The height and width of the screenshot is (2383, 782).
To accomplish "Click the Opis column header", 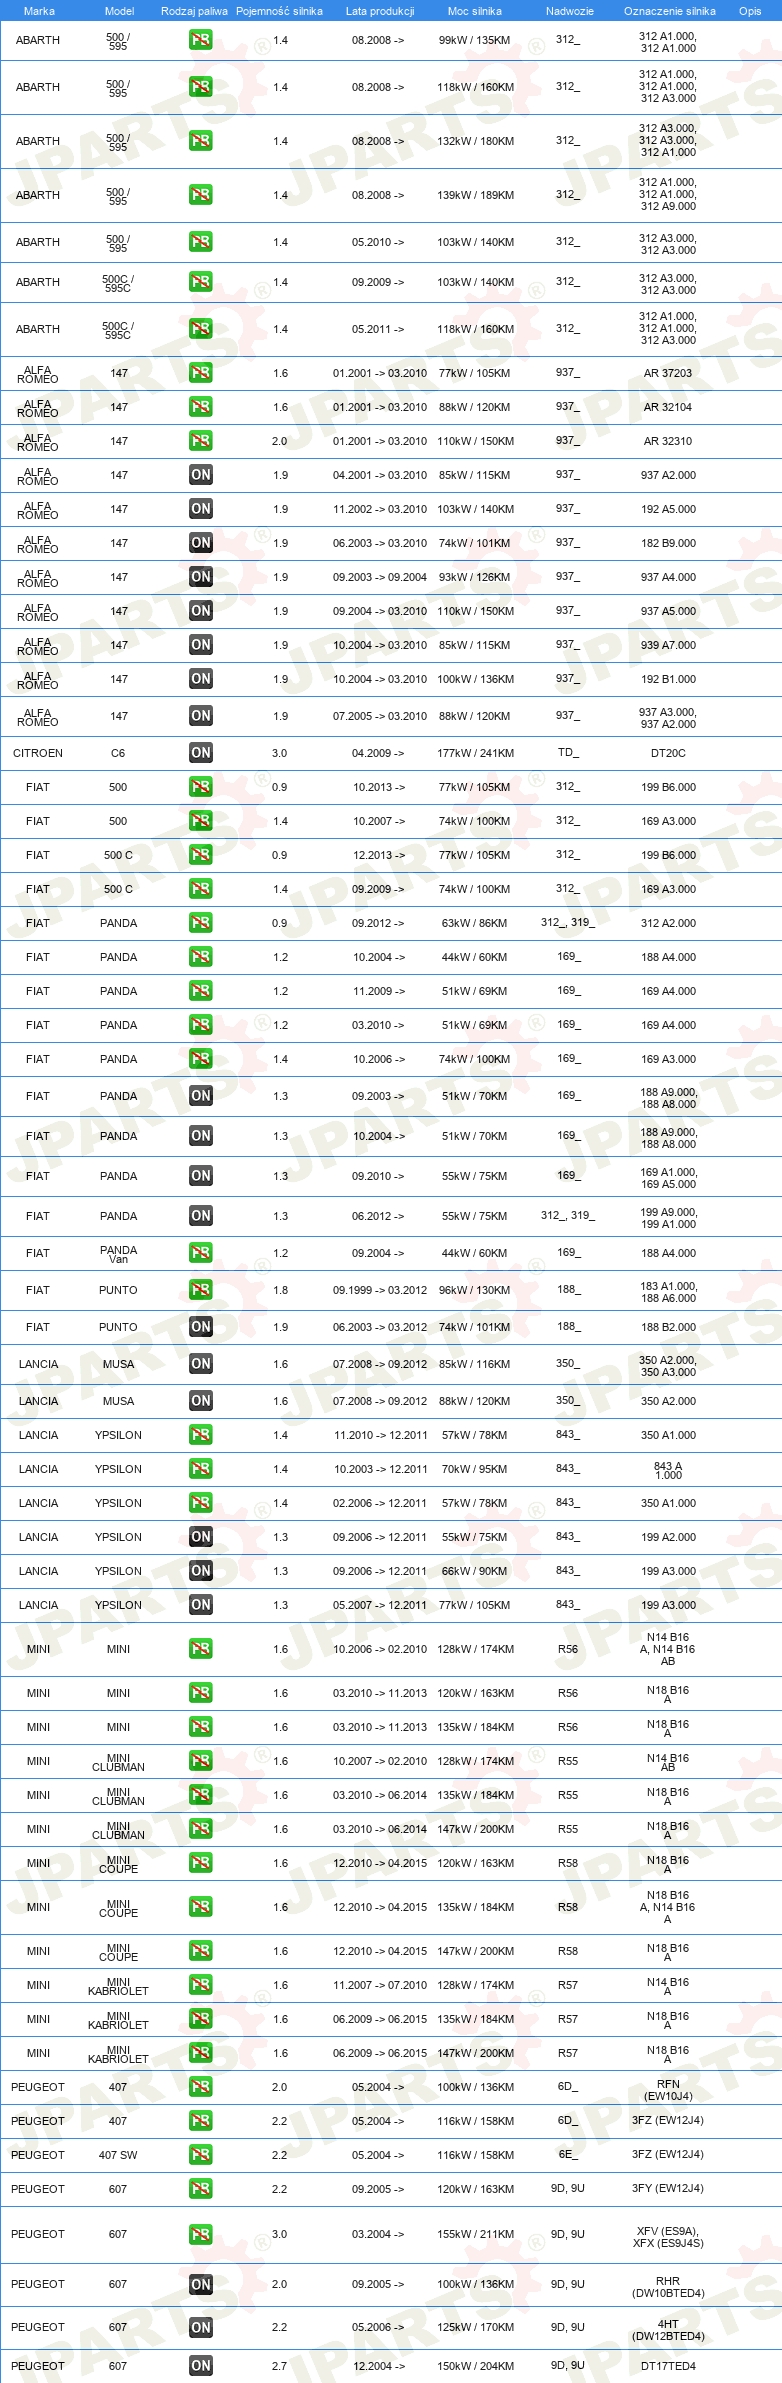I will [750, 11].
